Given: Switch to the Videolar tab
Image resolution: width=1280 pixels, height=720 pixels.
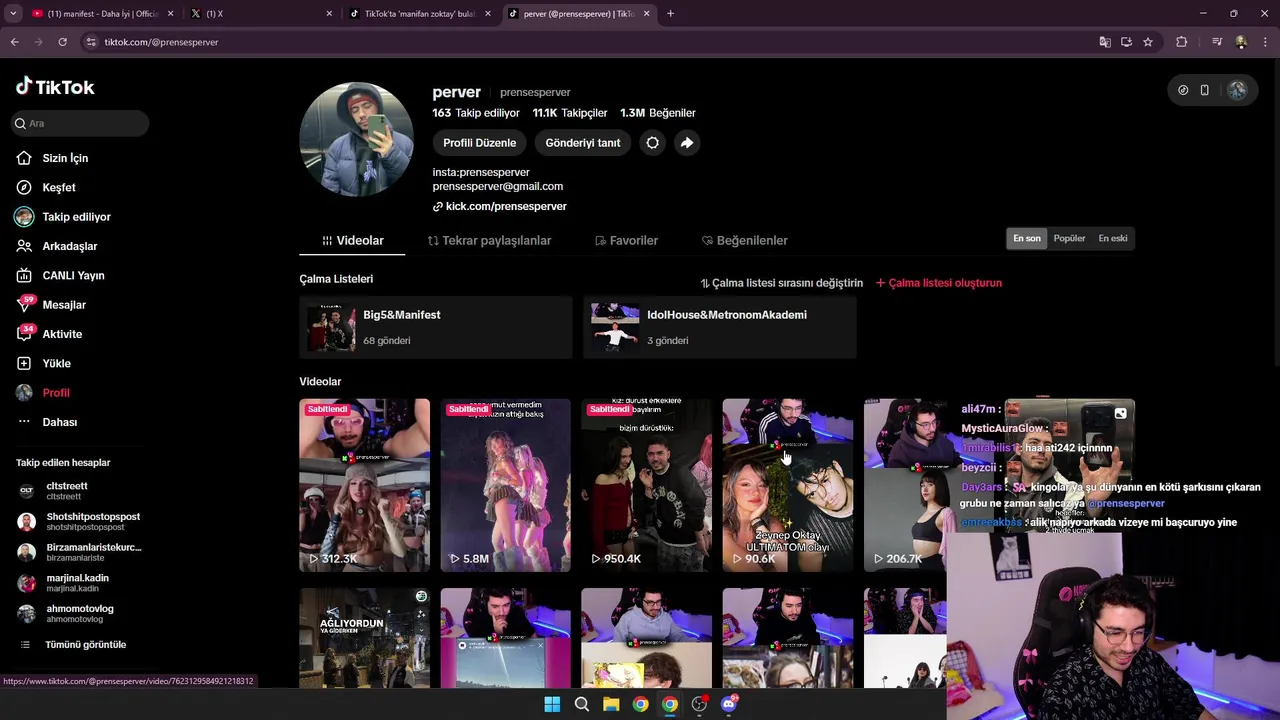Looking at the screenshot, I should coord(353,241).
